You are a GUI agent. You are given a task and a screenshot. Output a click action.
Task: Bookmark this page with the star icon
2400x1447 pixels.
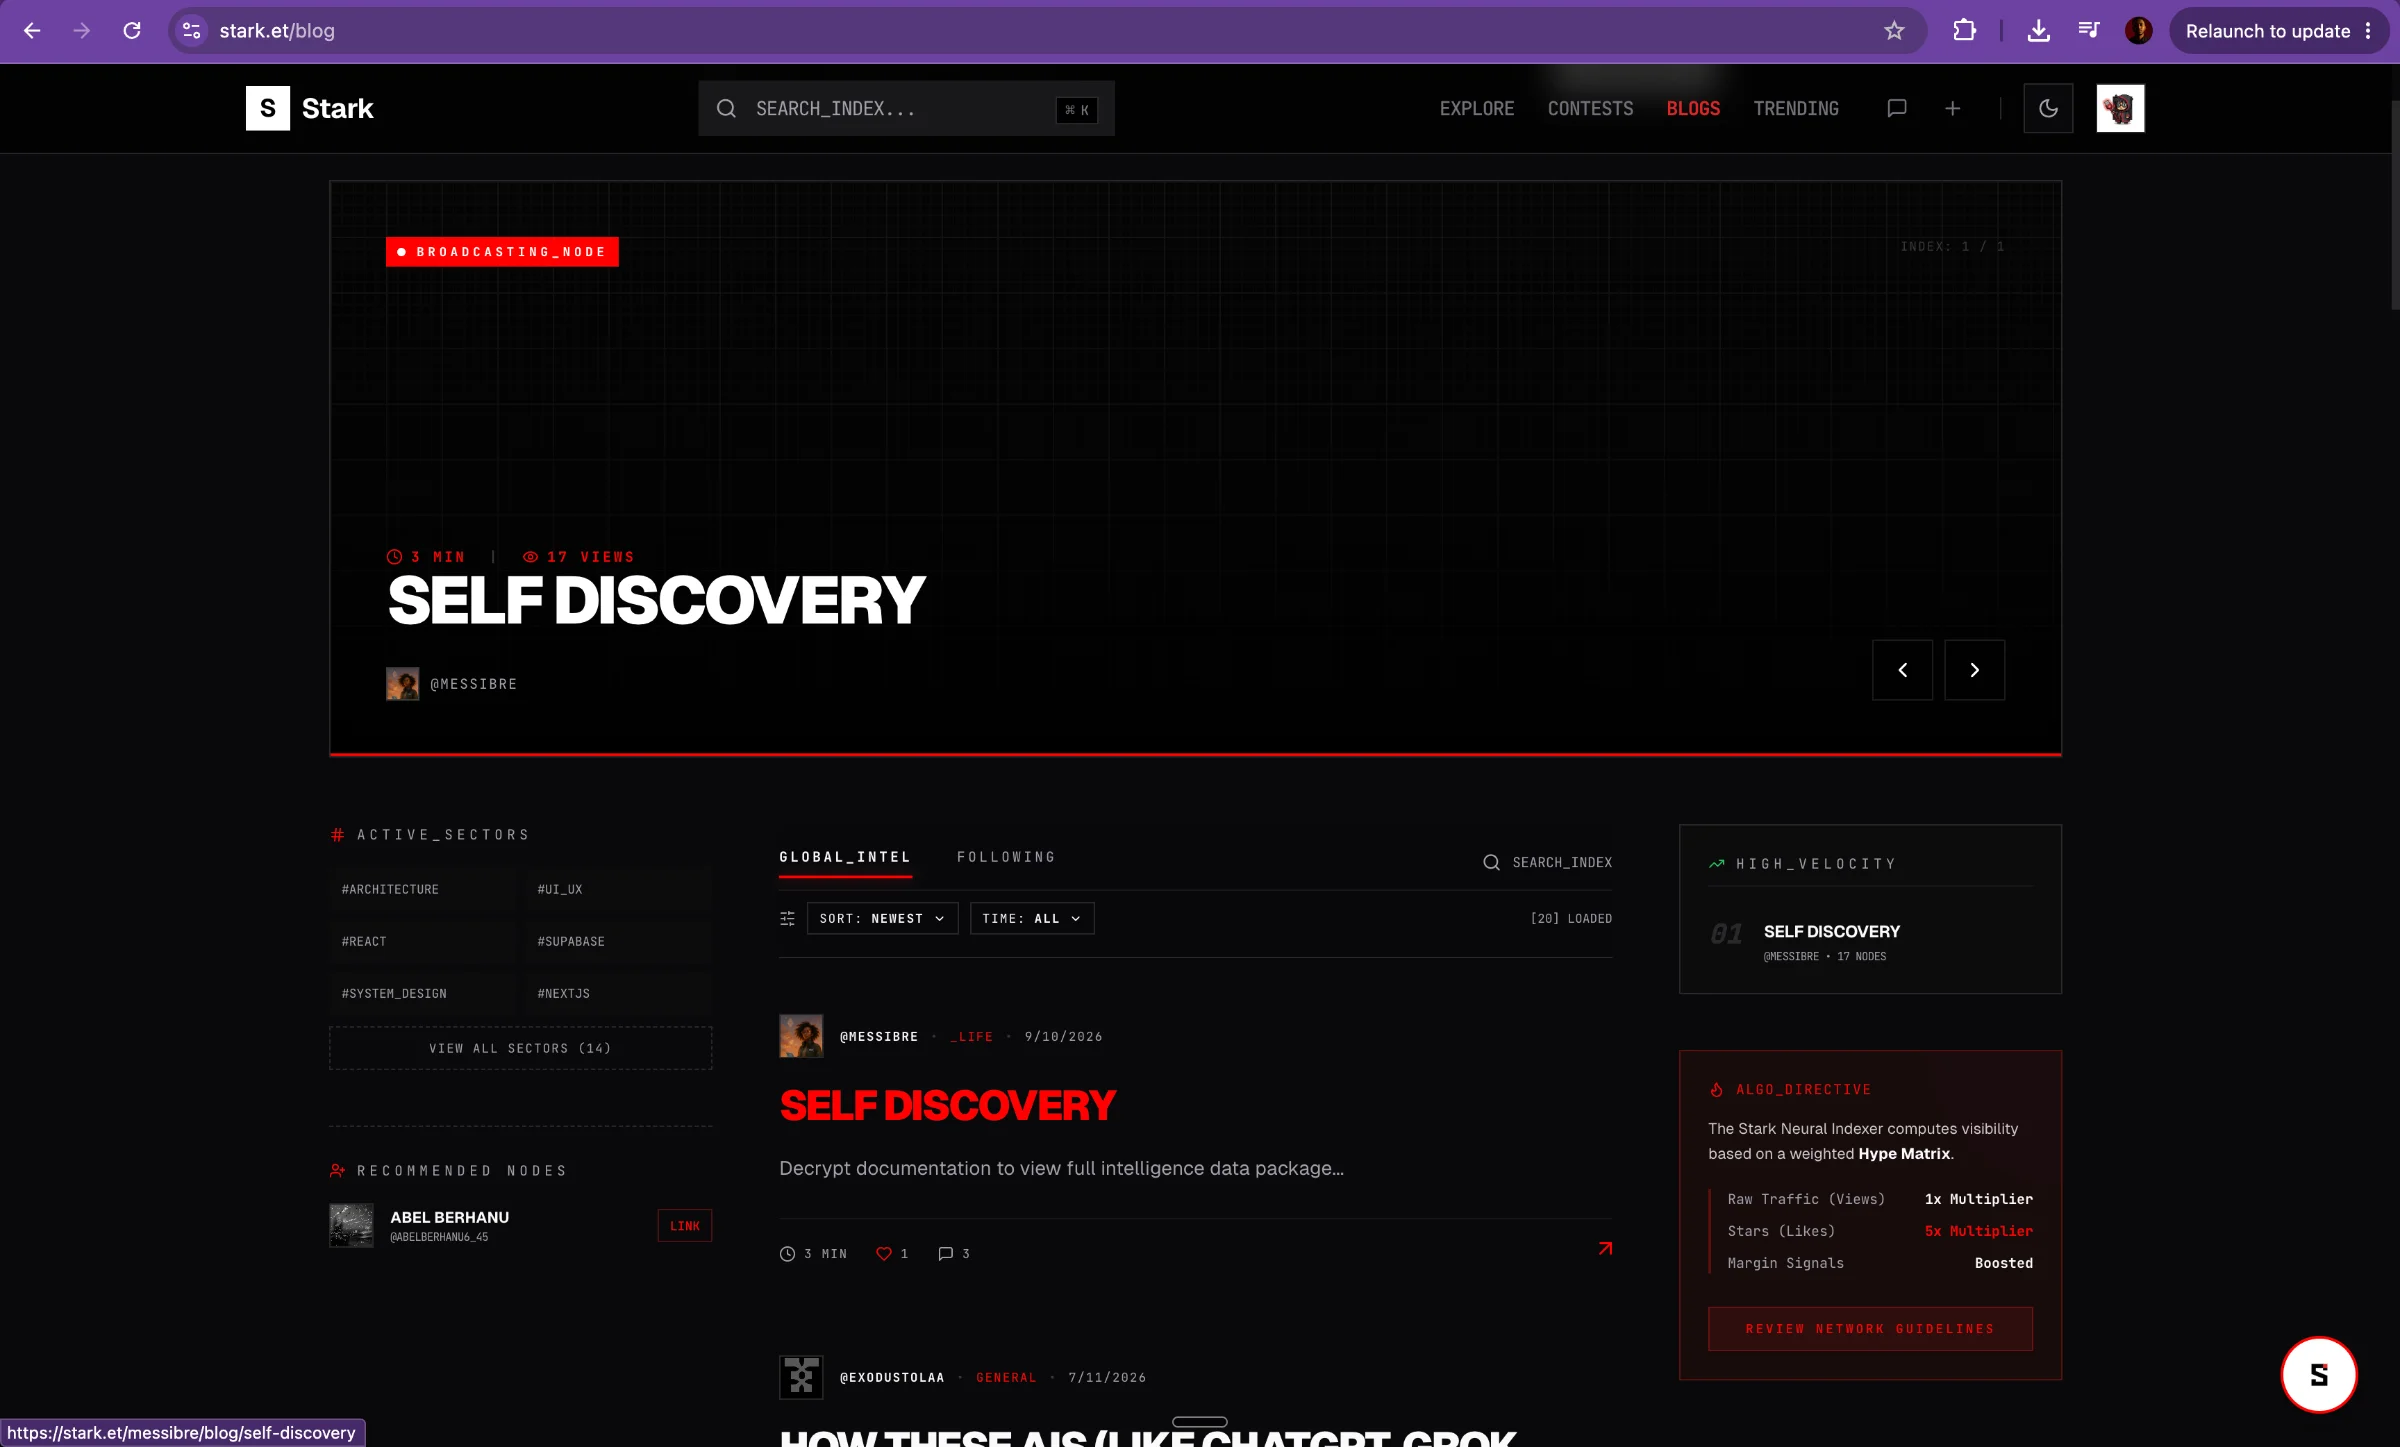[1894, 31]
